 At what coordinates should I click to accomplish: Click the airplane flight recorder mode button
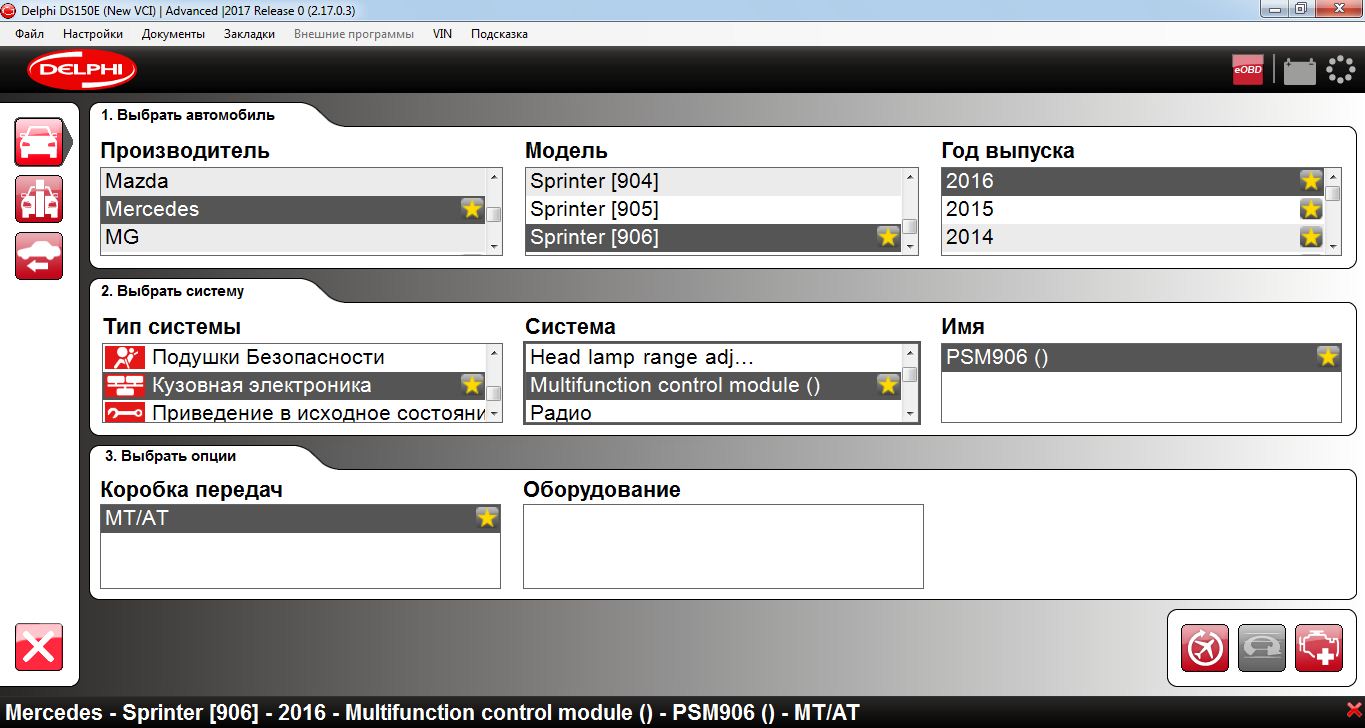[1205, 648]
